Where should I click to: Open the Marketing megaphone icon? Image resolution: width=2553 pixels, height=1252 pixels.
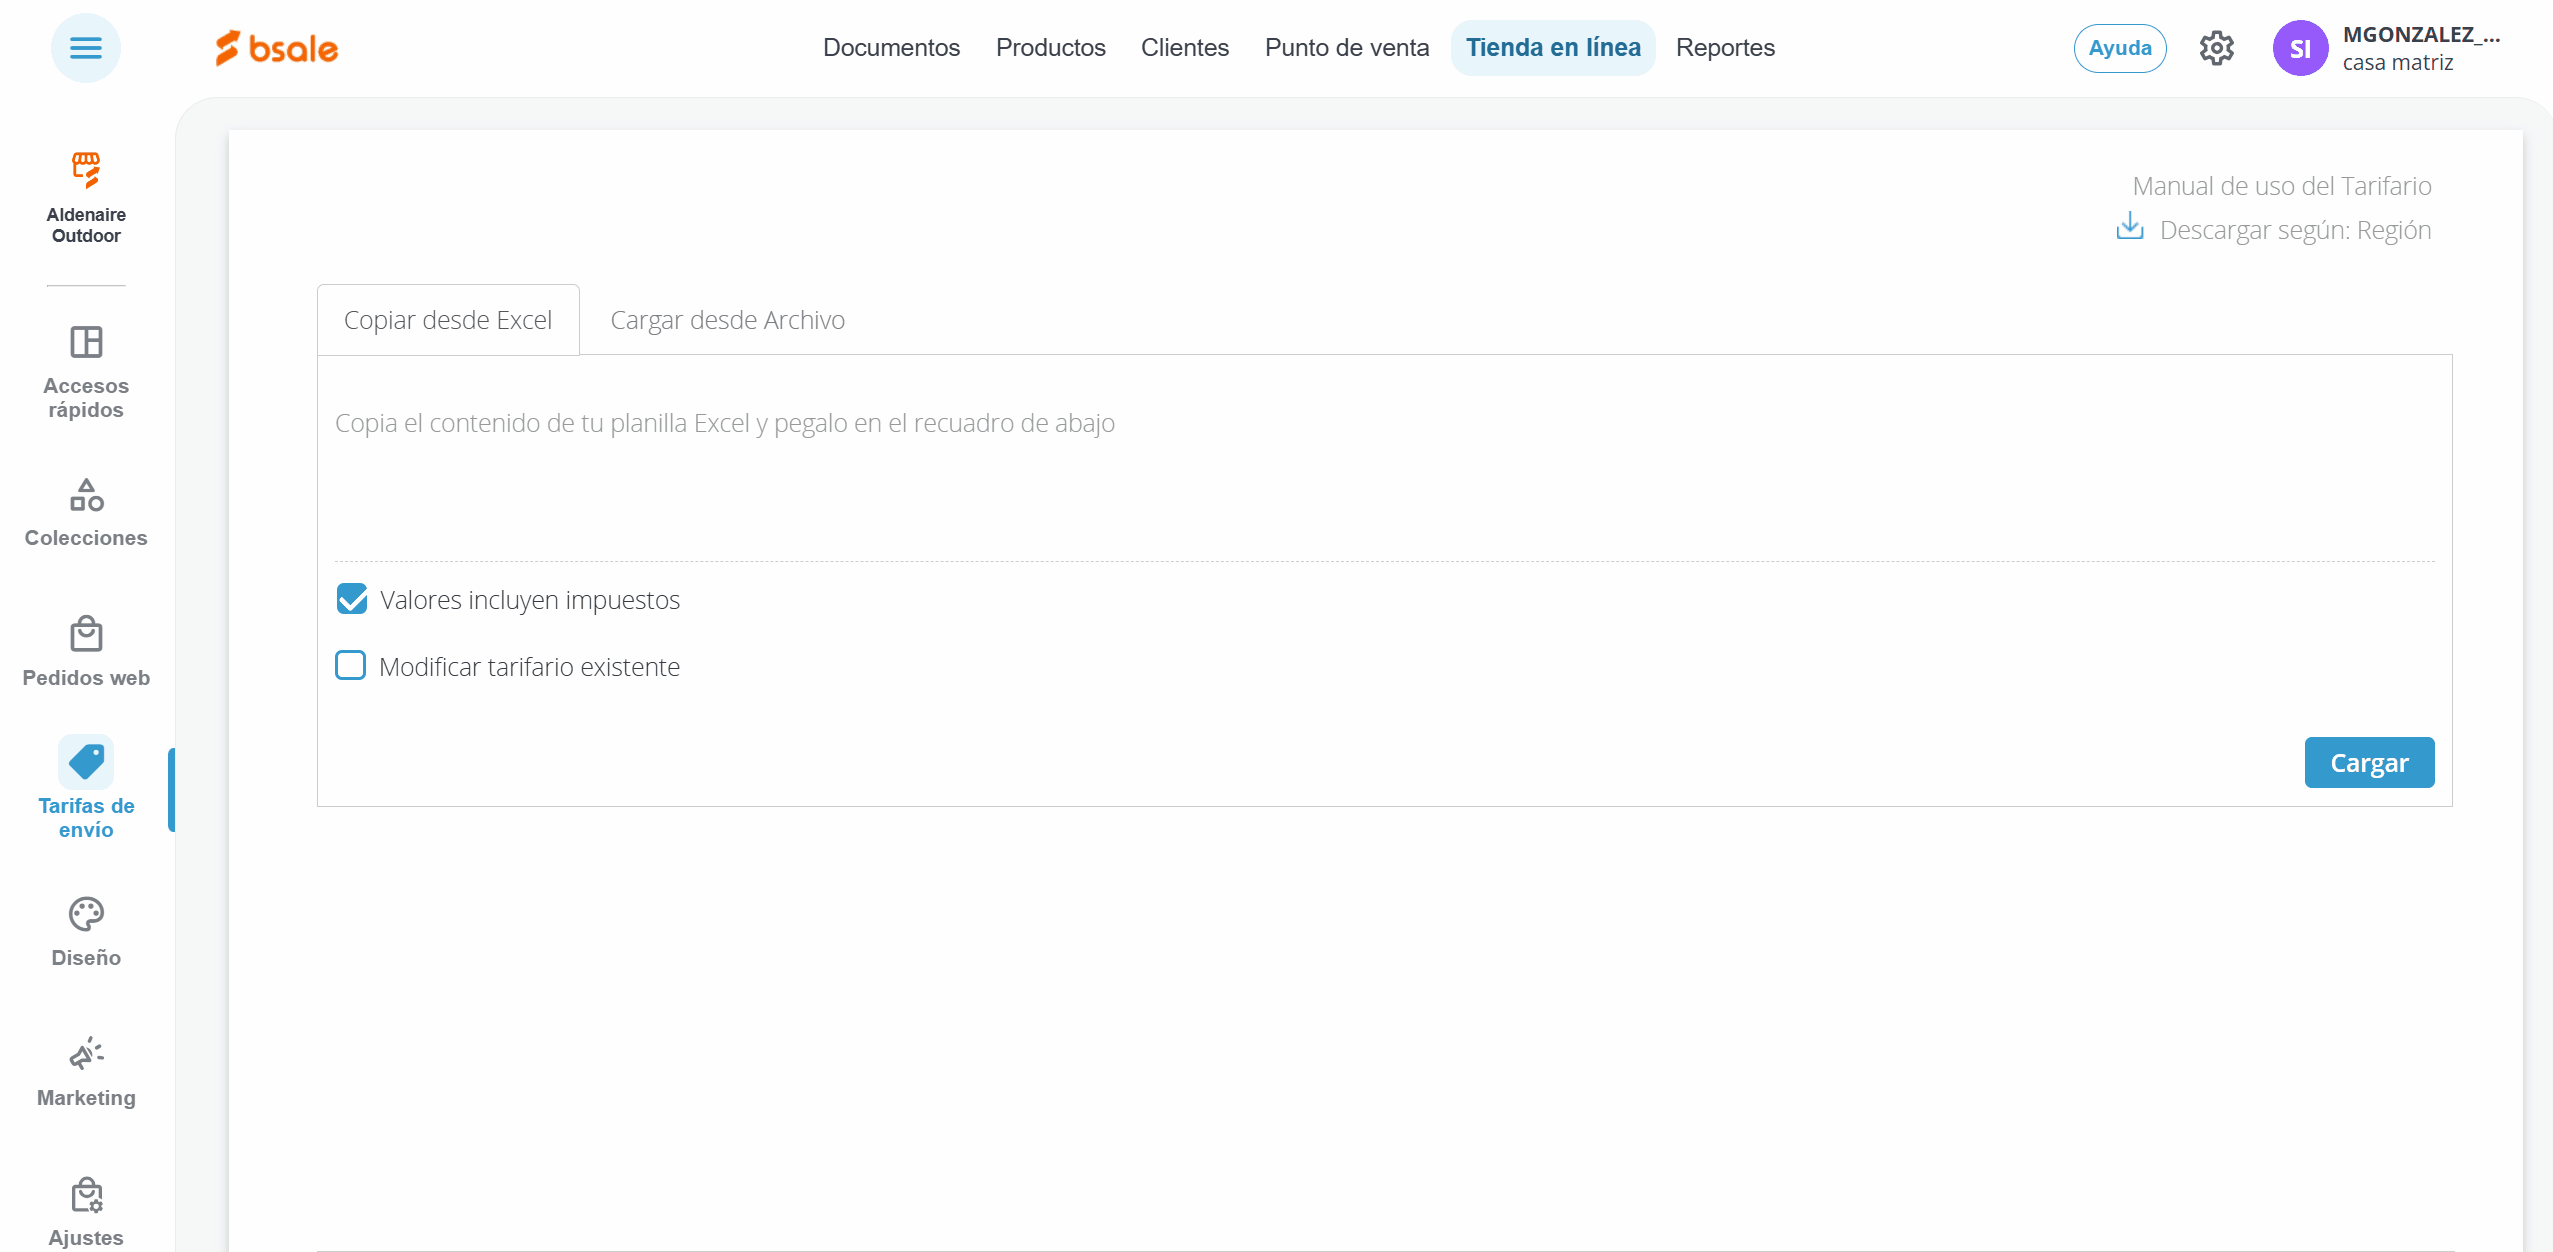tap(86, 1054)
